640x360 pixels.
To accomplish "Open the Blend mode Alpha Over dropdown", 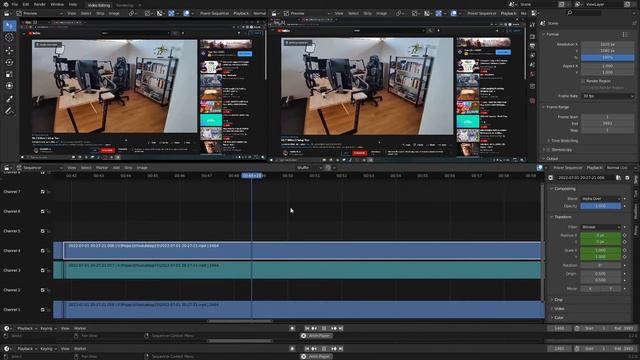I will [x=600, y=199].
